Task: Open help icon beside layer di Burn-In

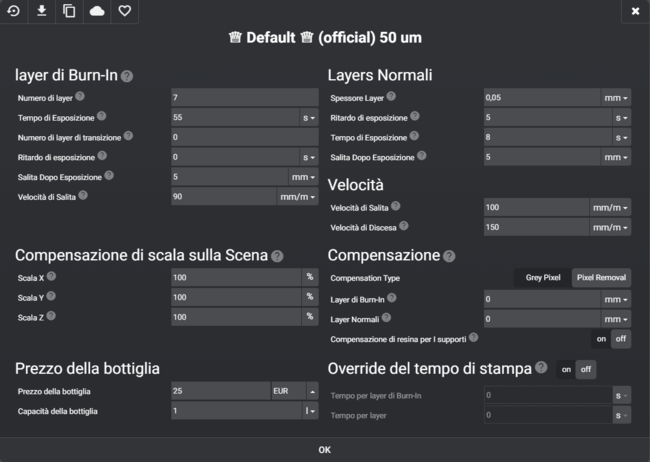Action: [128, 76]
